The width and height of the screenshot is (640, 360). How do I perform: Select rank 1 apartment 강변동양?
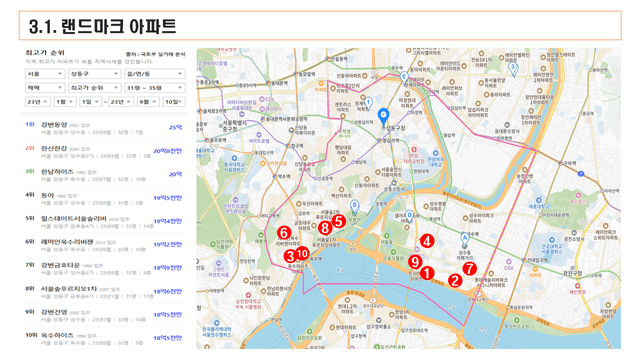(104, 128)
